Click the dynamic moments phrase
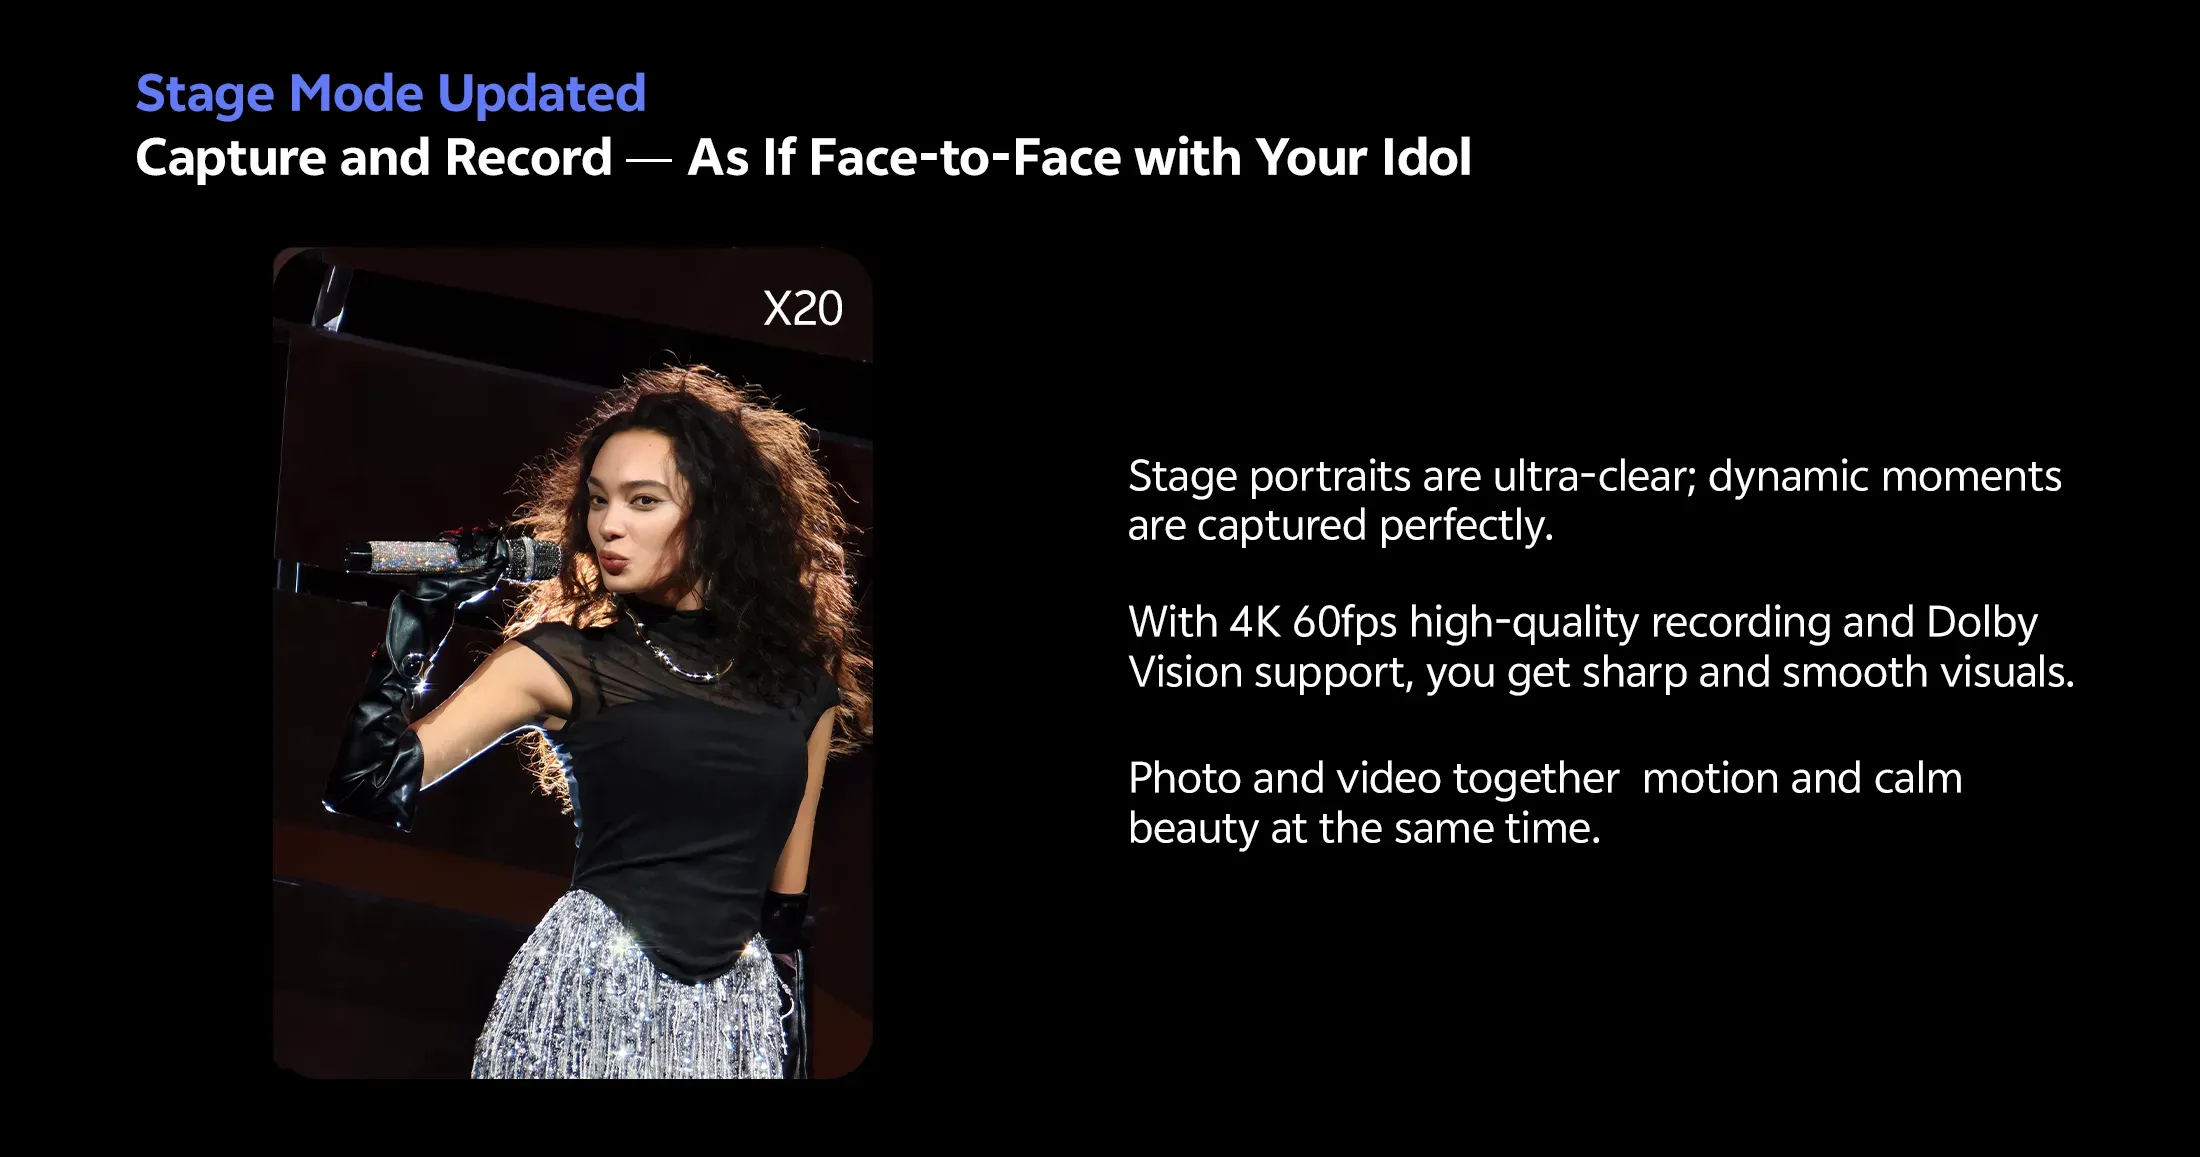2200x1157 pixels. (x=1884, y=476)
